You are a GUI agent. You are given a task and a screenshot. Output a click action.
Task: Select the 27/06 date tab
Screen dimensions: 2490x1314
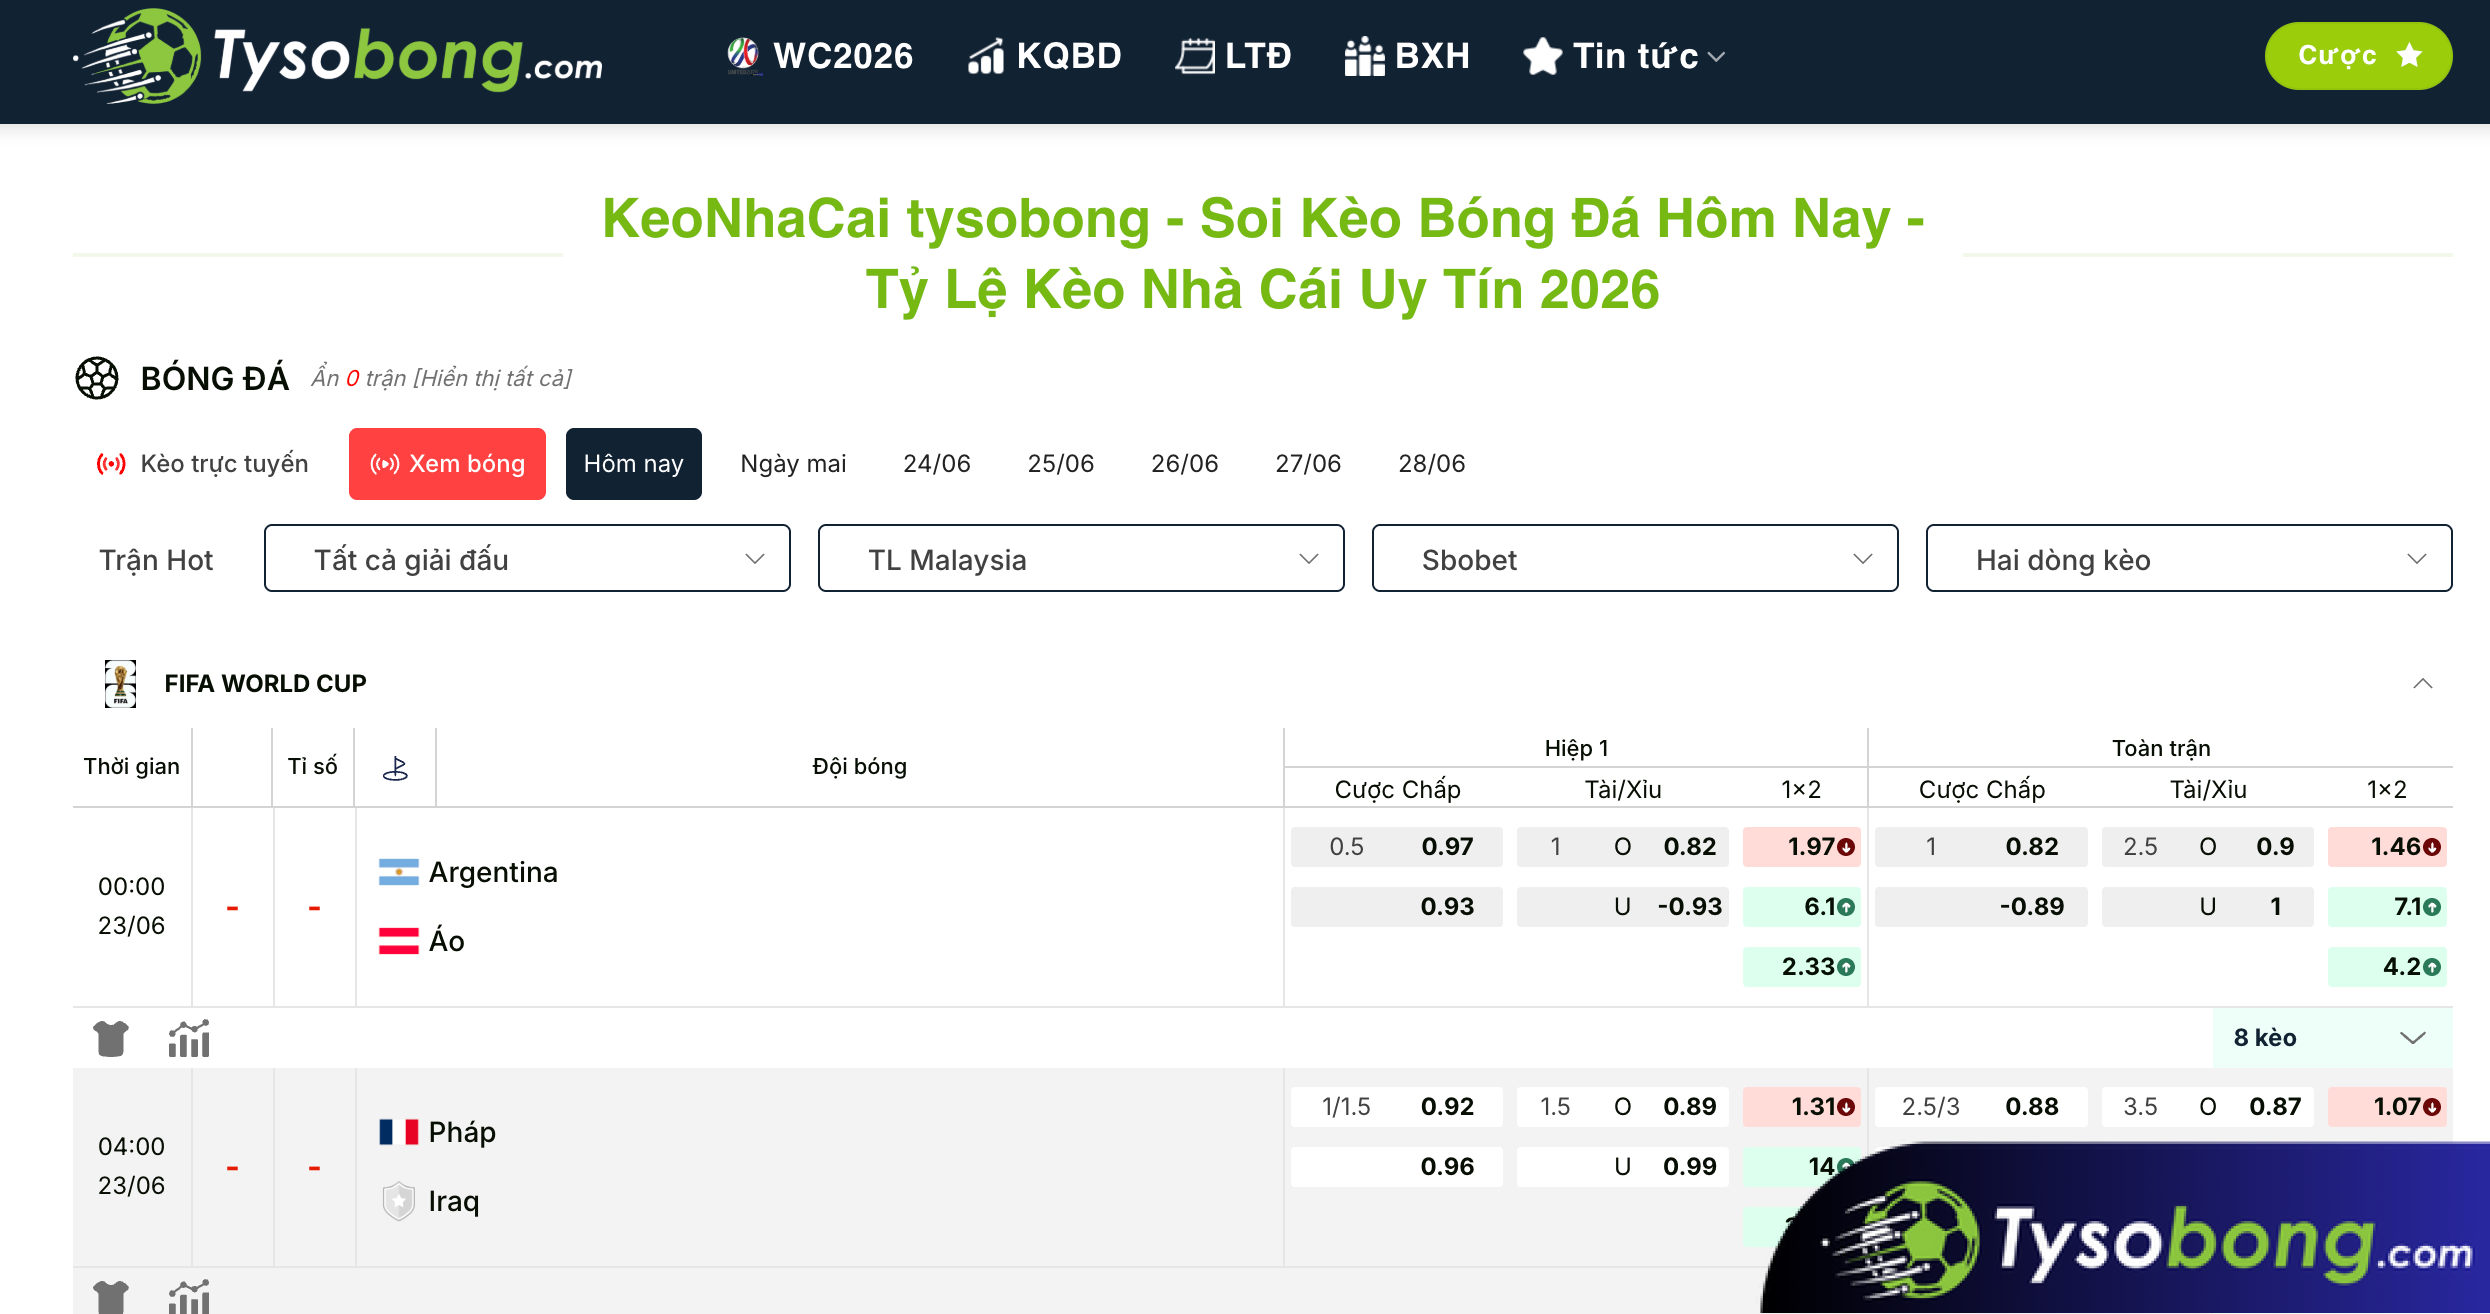pyautogui.click(x=1308, y=463)
